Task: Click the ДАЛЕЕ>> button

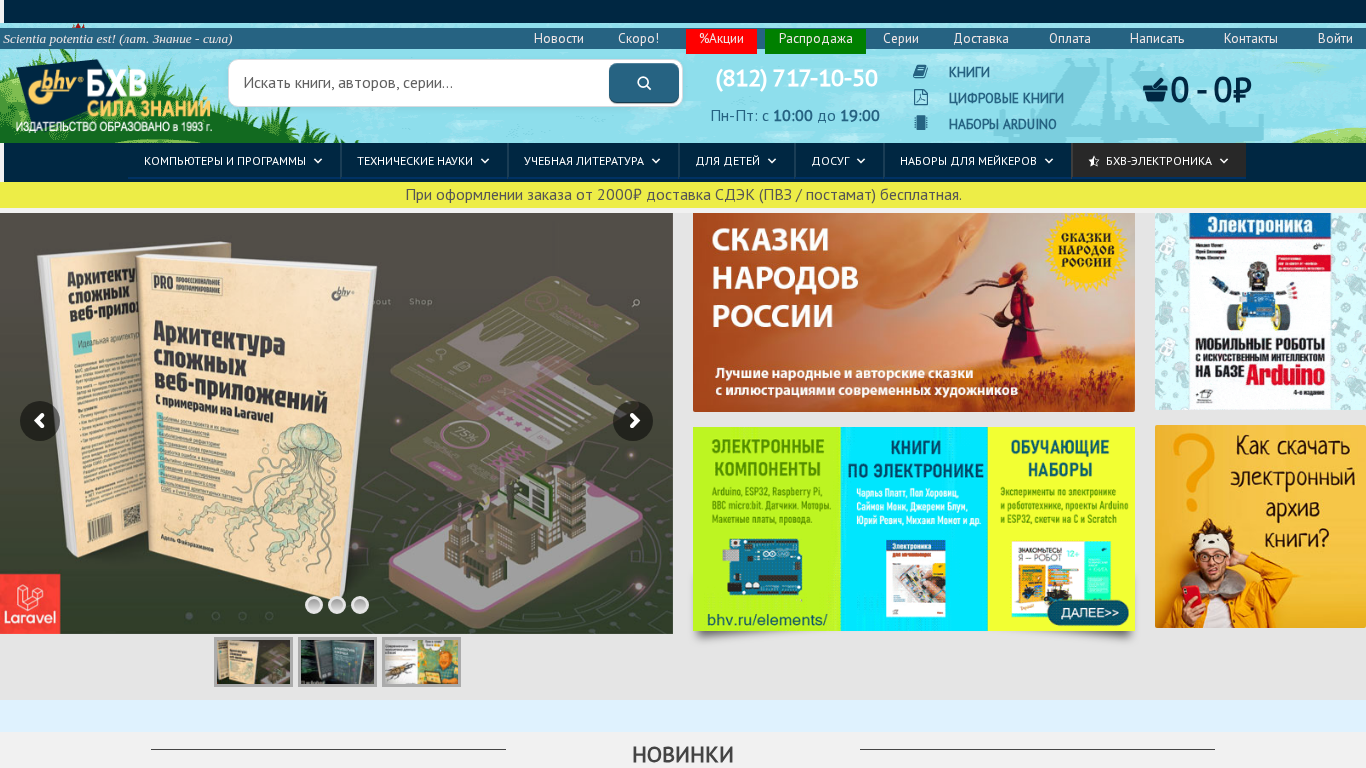Action: point(1088,613)
